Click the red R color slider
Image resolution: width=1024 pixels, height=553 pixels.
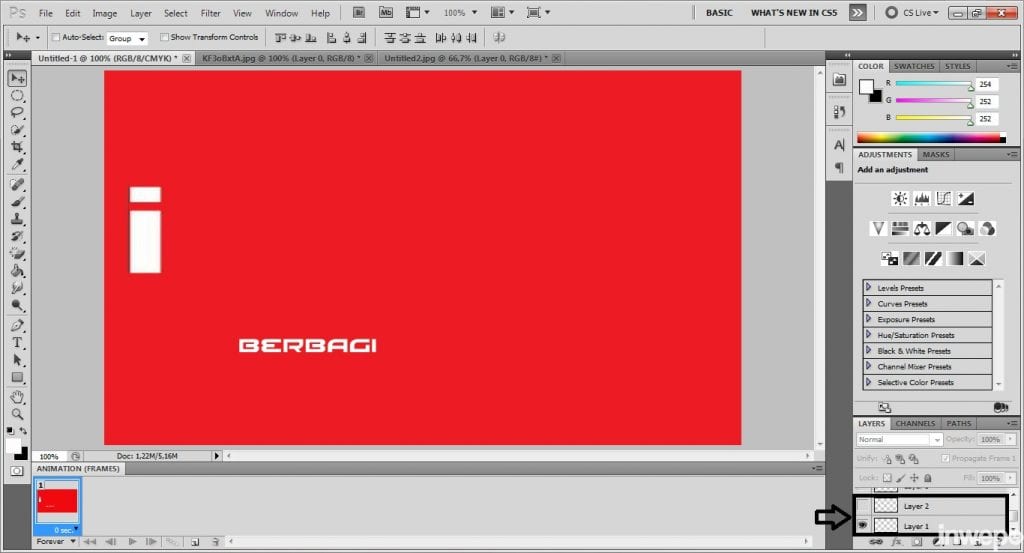932,85
